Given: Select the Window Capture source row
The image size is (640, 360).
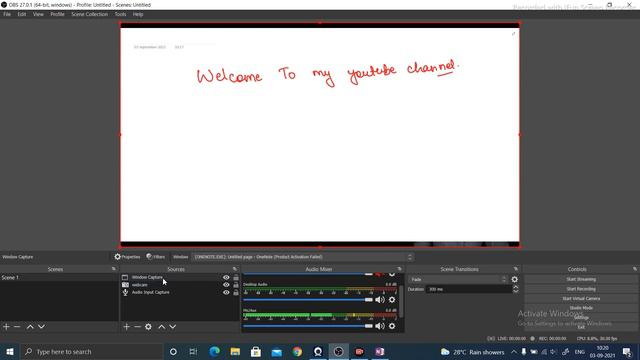Looking at the screenshot, I should coord(180,278).
